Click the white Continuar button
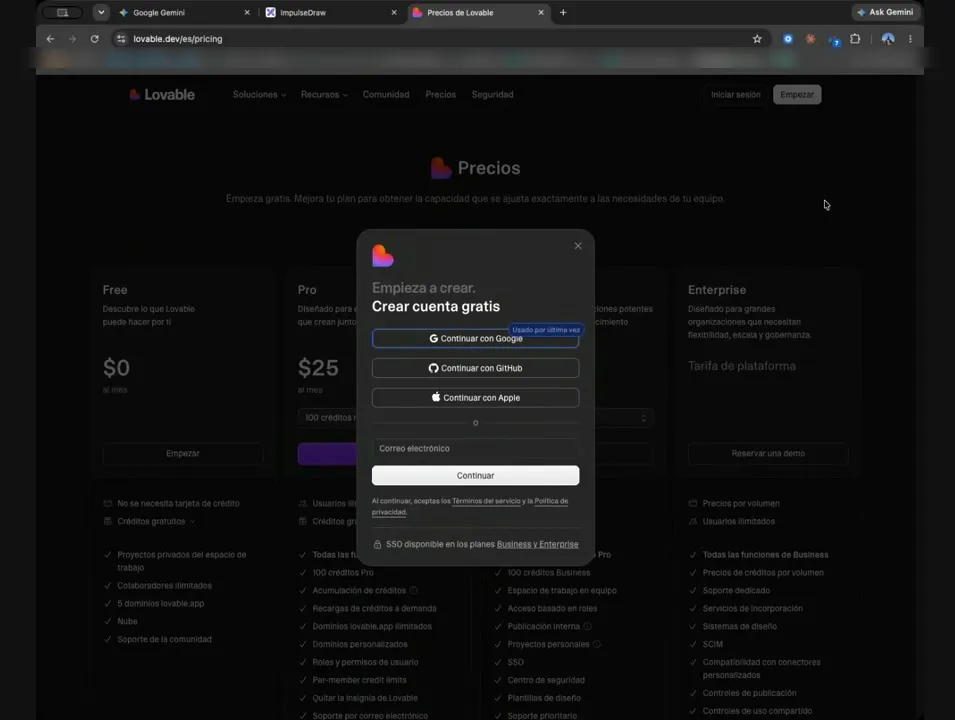 (475, 476)
